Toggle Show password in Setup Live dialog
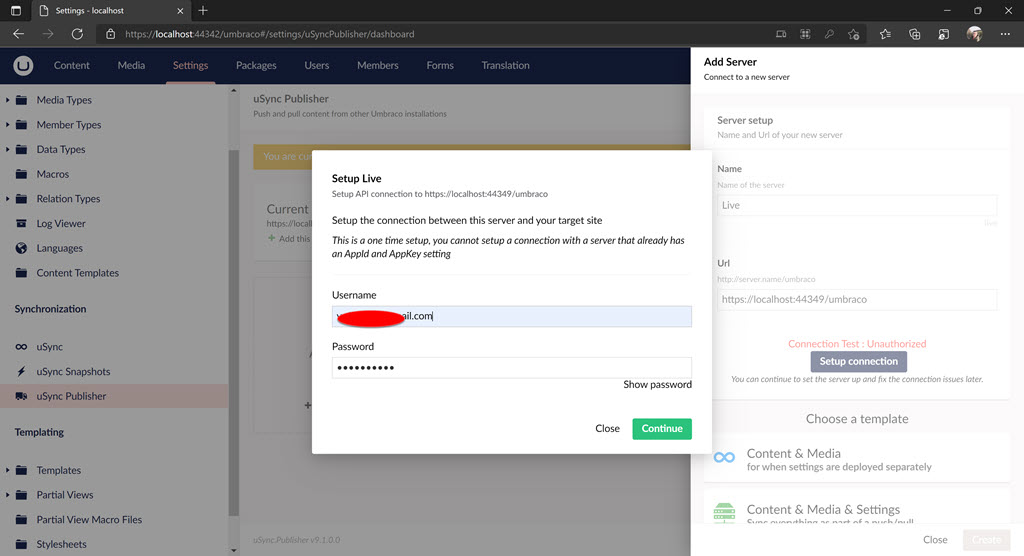 point(657,385)
